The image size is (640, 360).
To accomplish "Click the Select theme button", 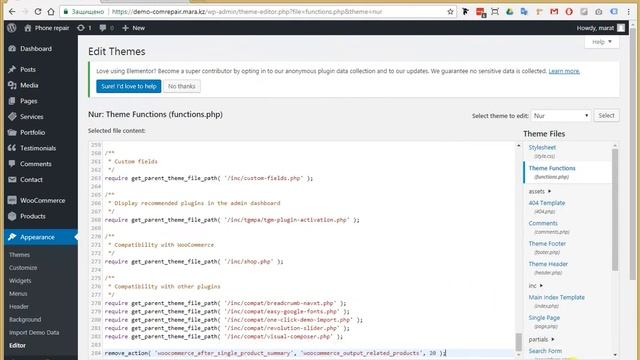I will [606, 116].
